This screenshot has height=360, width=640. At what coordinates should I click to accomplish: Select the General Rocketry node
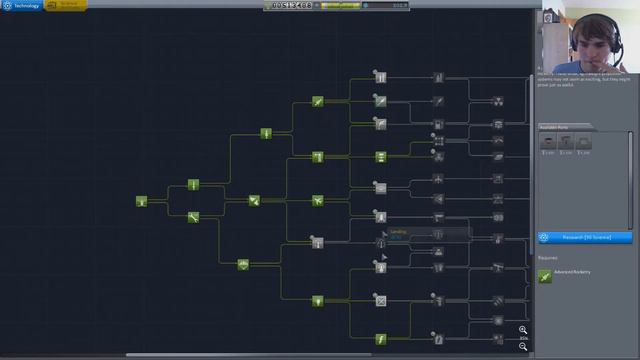pos(266,133)
